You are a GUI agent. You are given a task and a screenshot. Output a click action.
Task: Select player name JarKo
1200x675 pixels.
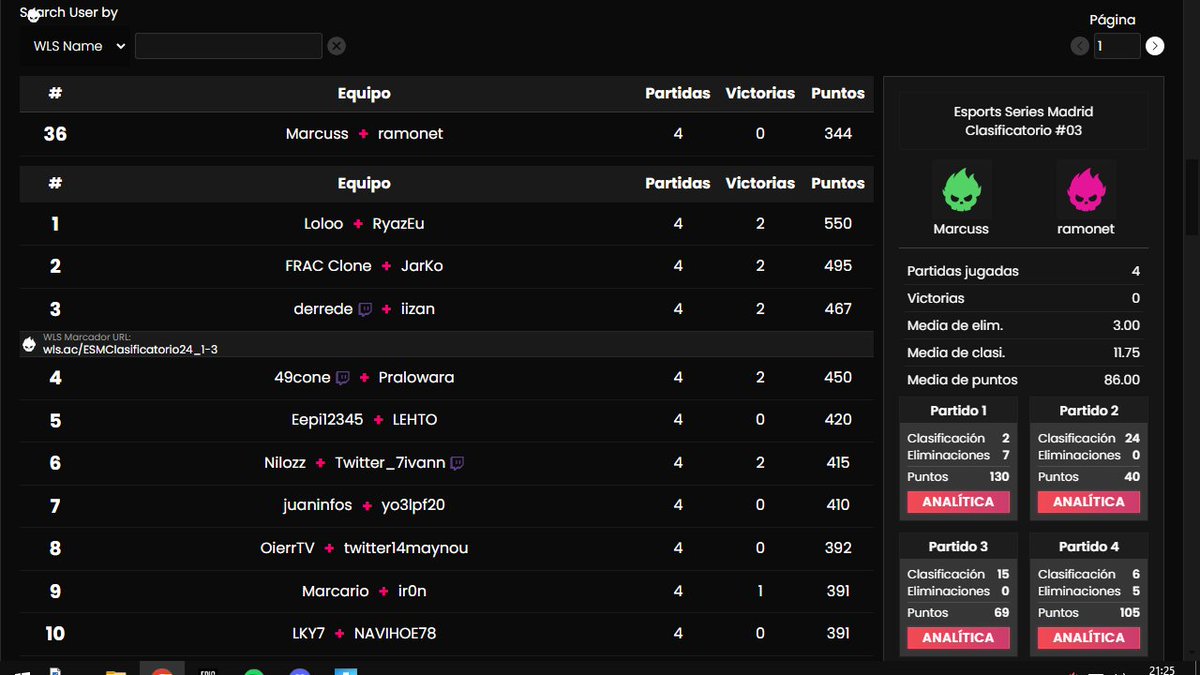422,266
